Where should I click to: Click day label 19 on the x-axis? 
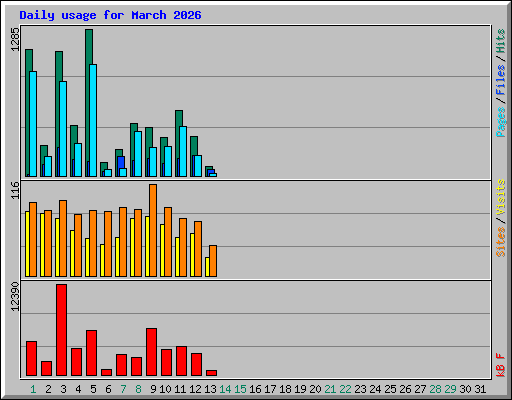(300, 389)
